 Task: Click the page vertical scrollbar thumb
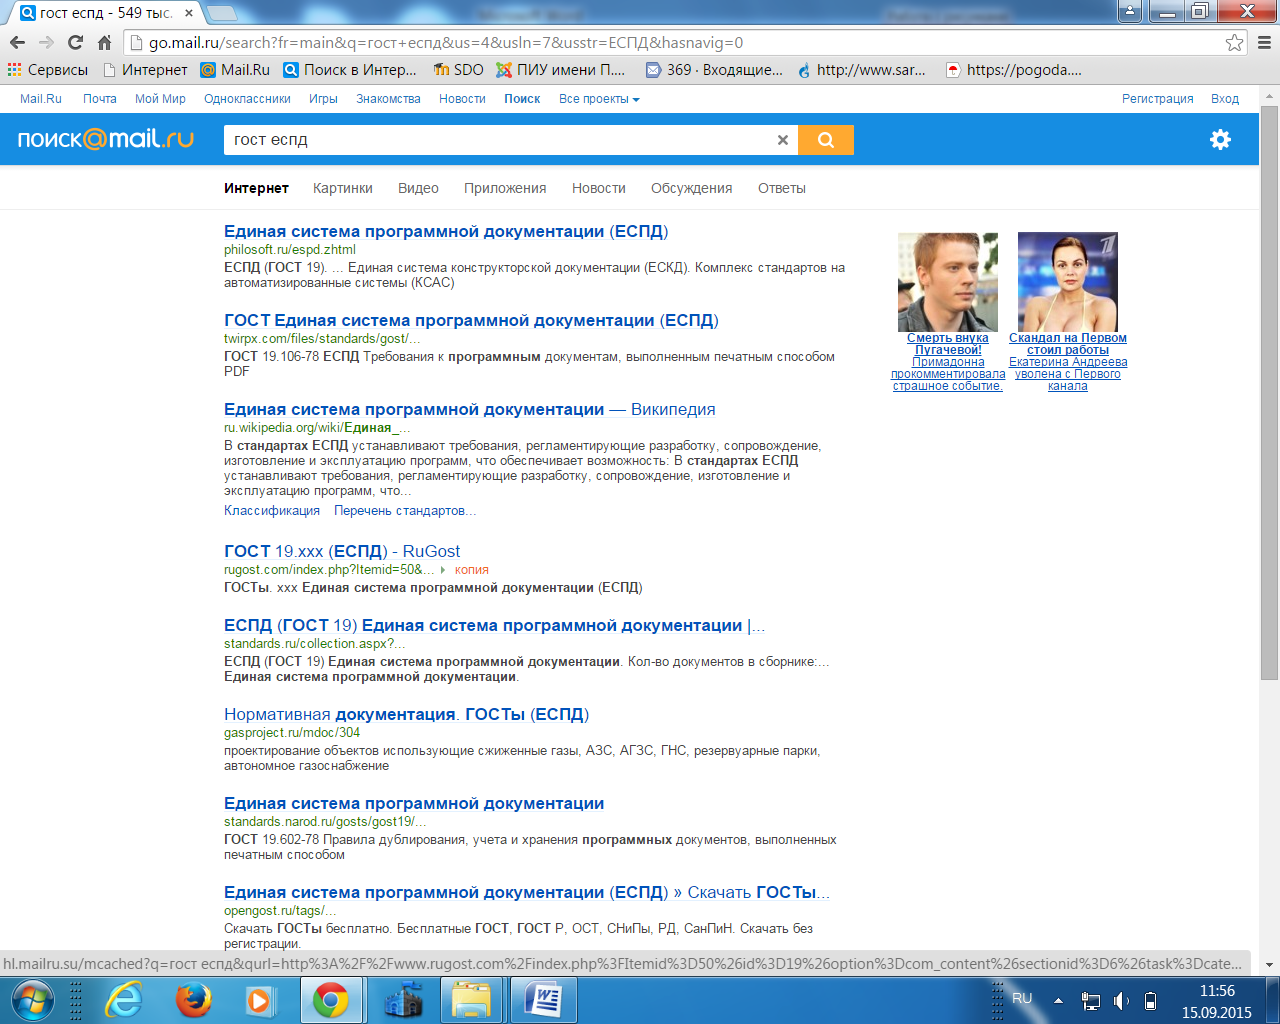coord(1269,394)
